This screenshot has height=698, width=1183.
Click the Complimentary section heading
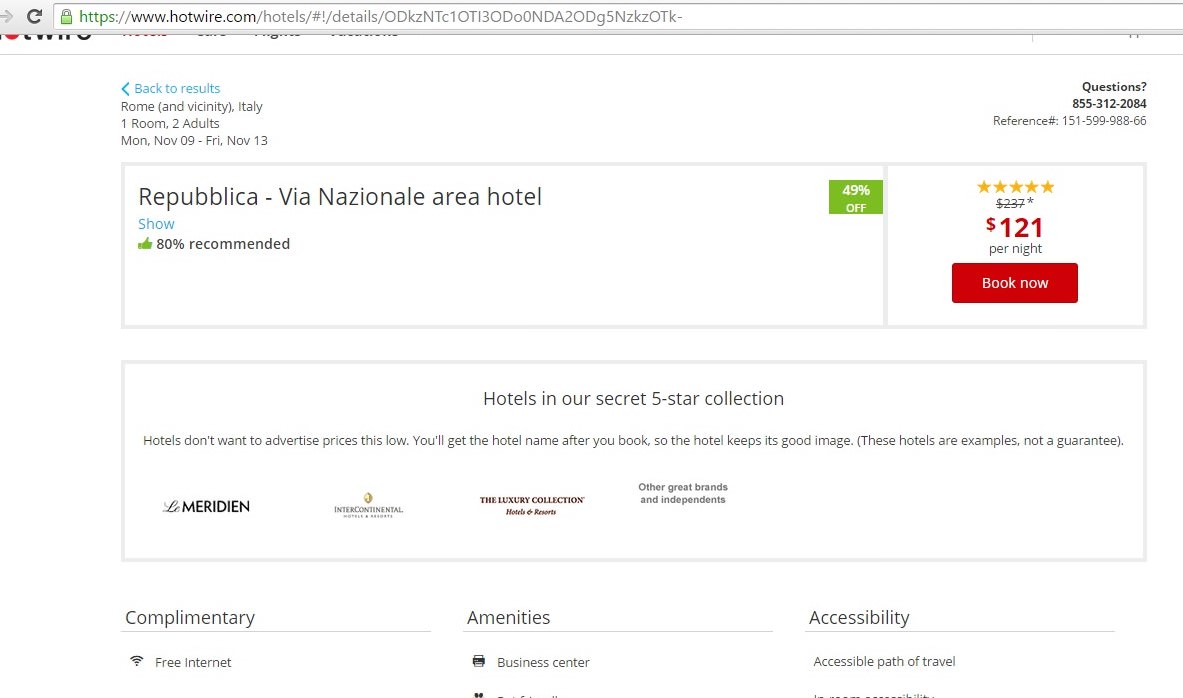tap(190, 617)
